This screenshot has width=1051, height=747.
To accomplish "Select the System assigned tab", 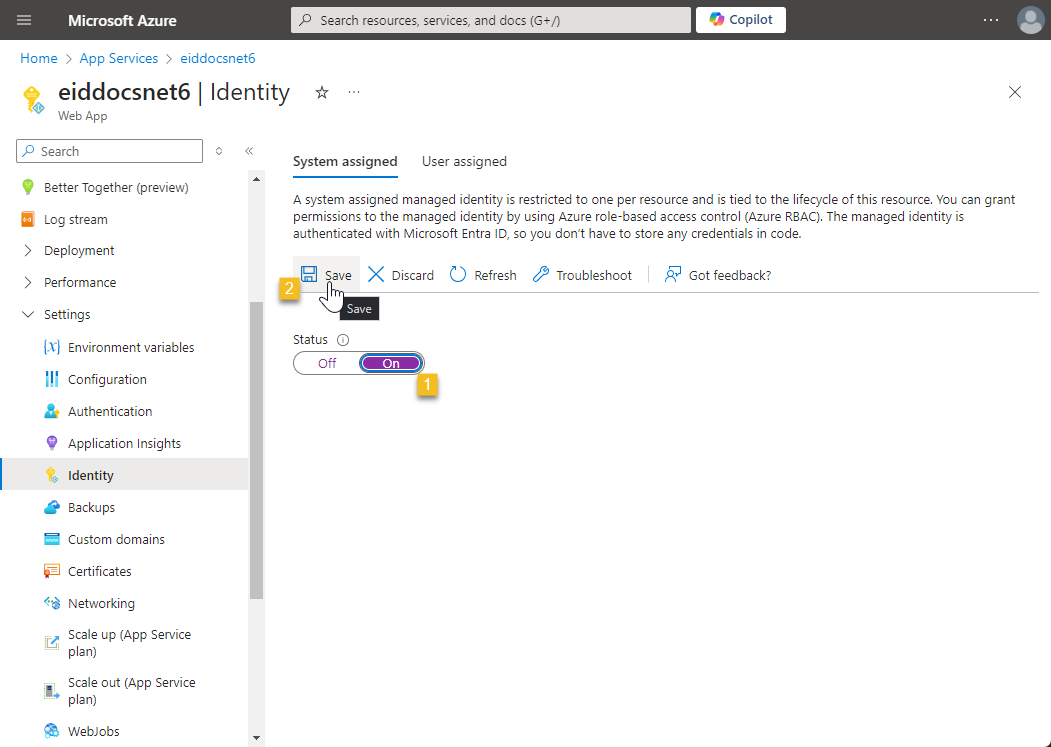I will [x=345, y=161].
